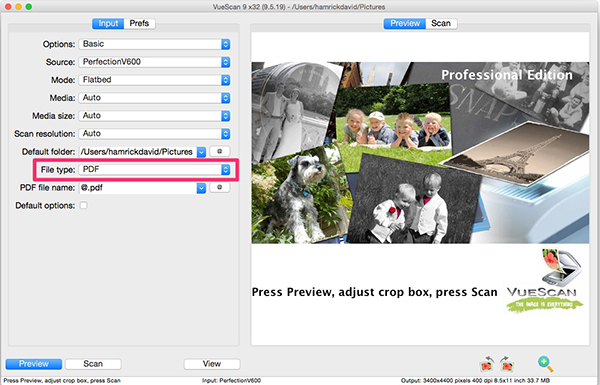
Task: Open the Media size dropdown
Action: point(154,116)
